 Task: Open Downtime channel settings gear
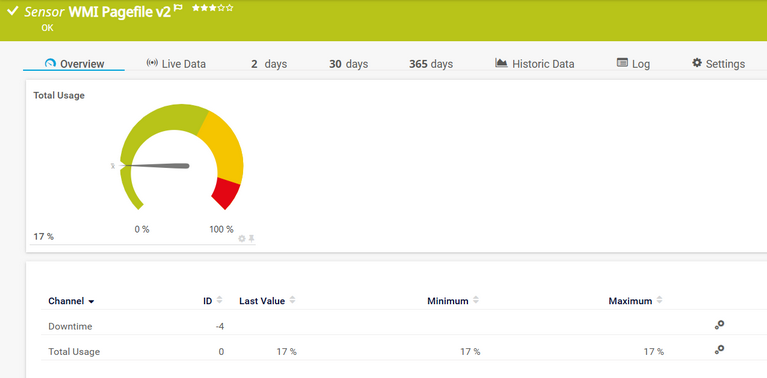point(719,325)
